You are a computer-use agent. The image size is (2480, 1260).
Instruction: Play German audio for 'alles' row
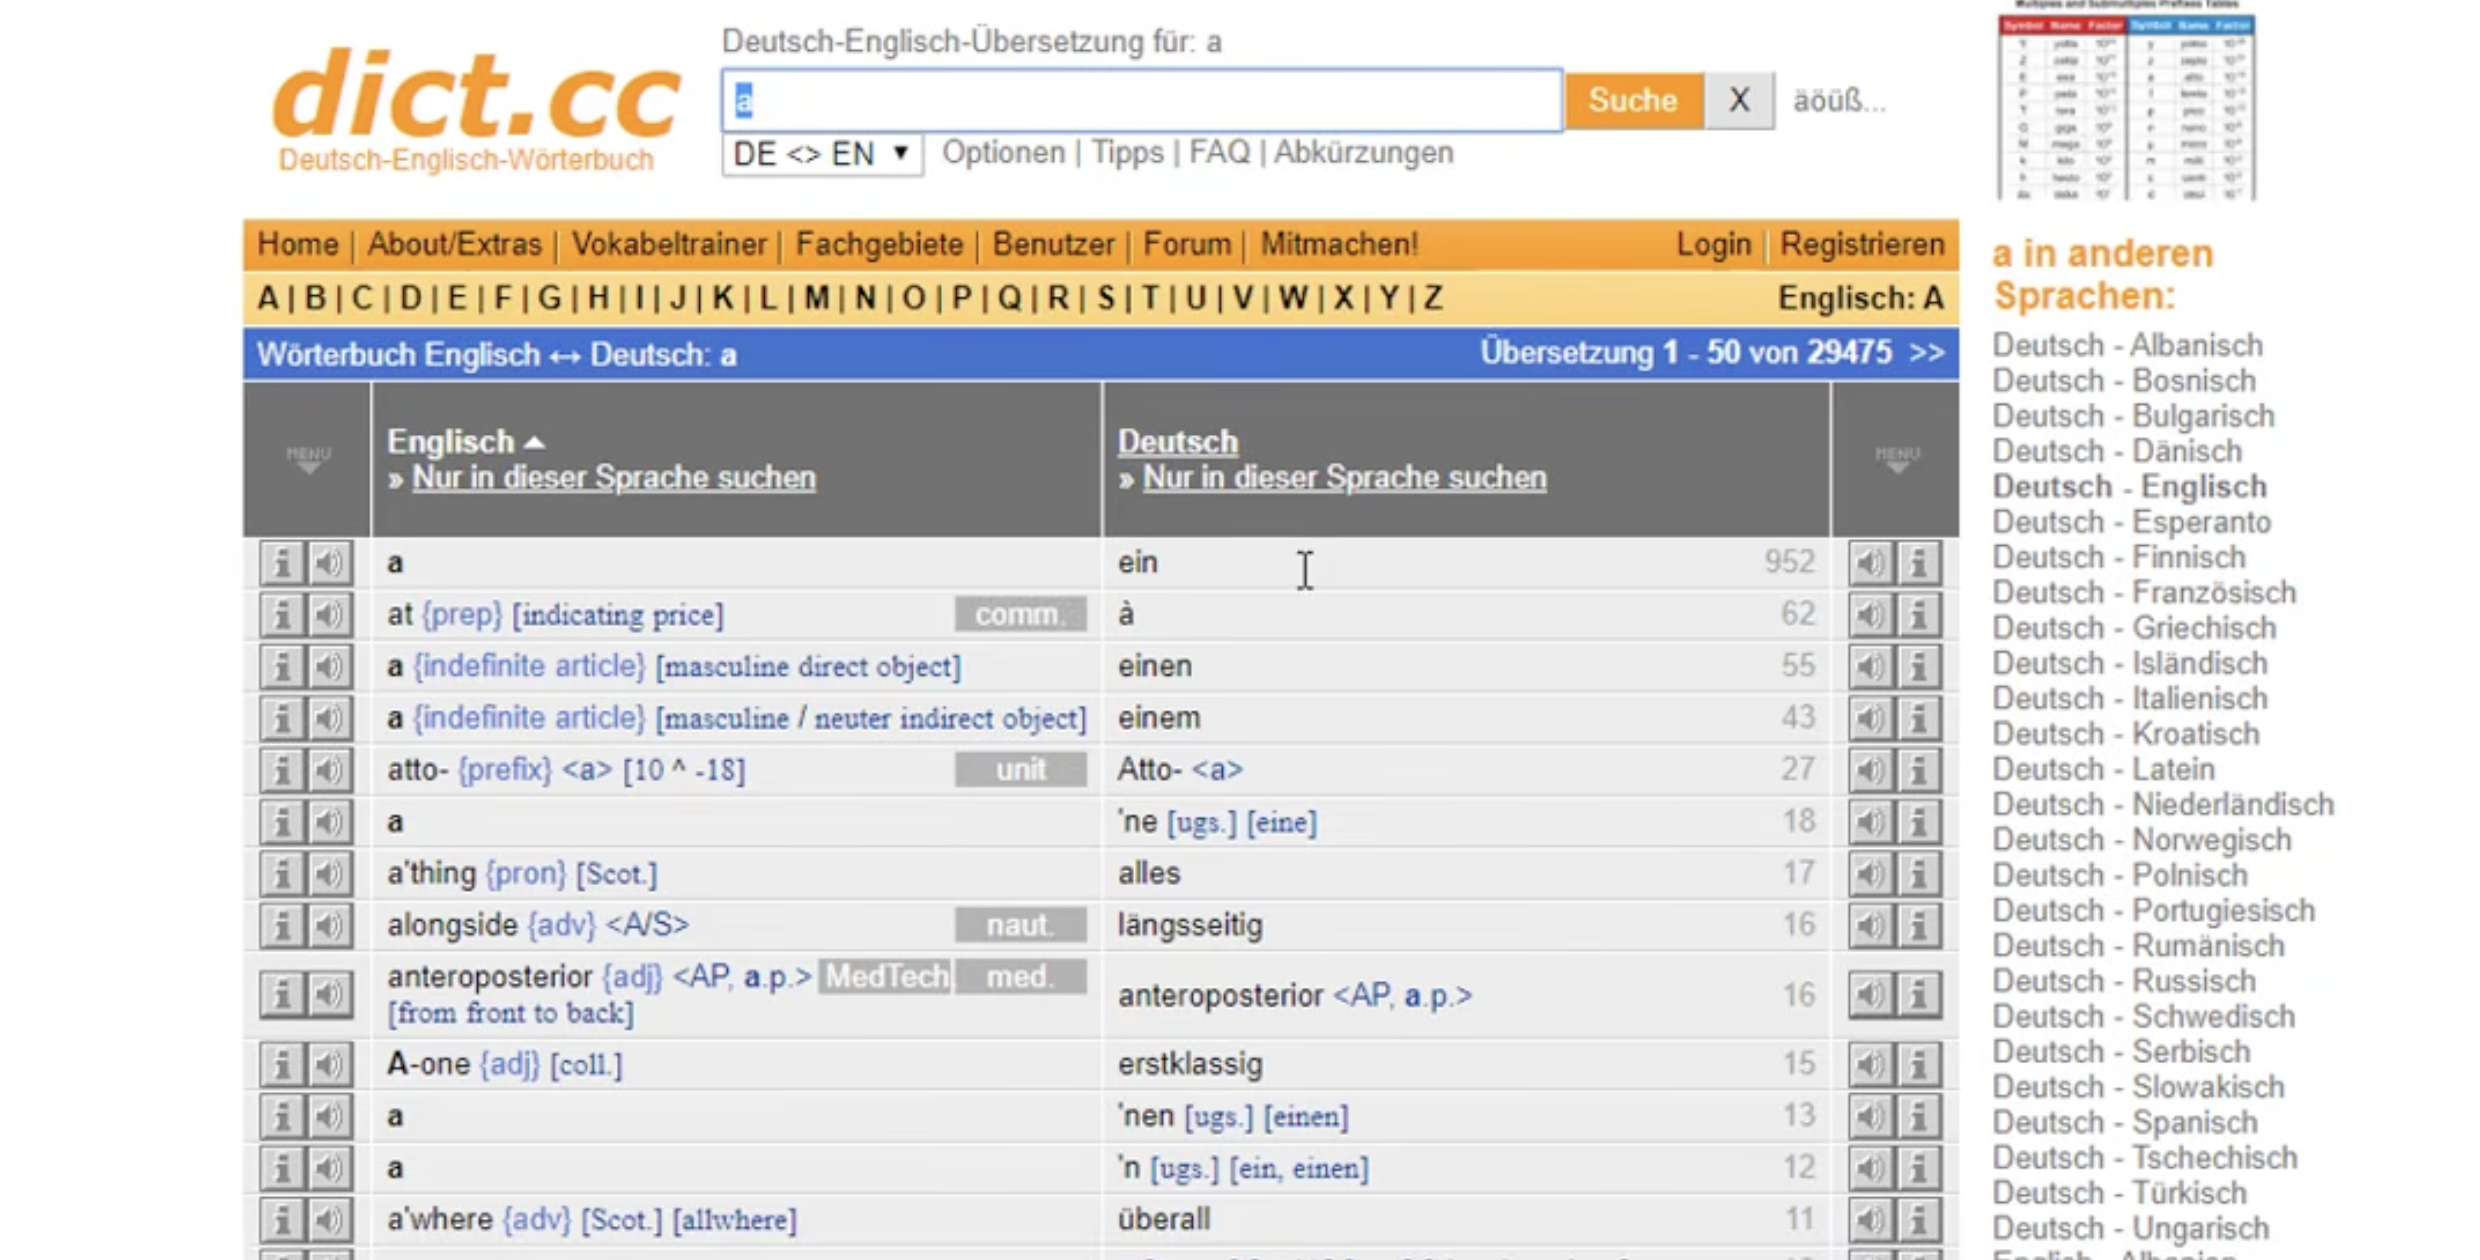[x=1870, y=874]
